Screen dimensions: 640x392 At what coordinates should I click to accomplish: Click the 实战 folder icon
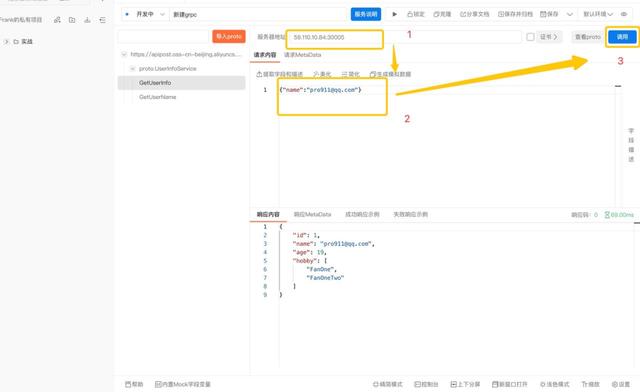pyautogui.click(x=16, y=42)
